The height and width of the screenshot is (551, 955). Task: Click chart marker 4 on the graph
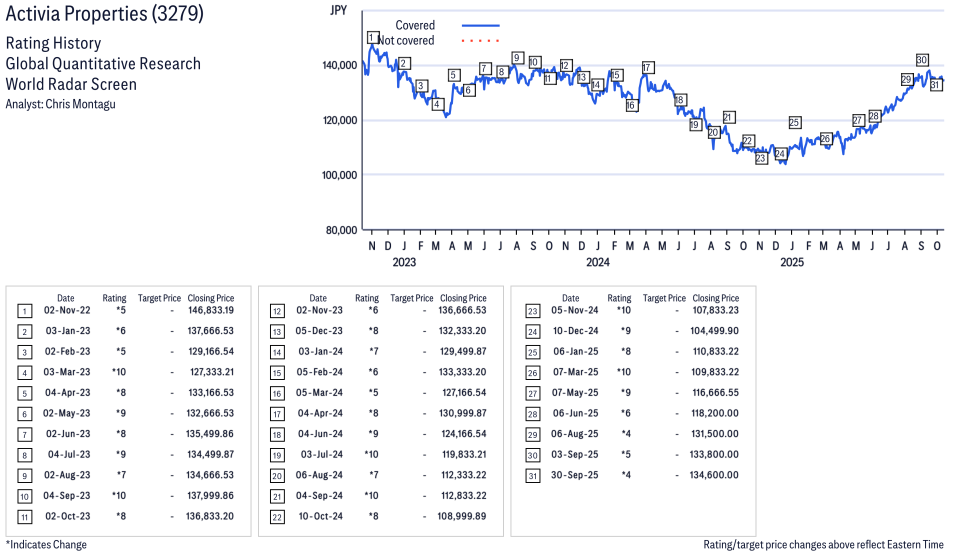[437, 105]
